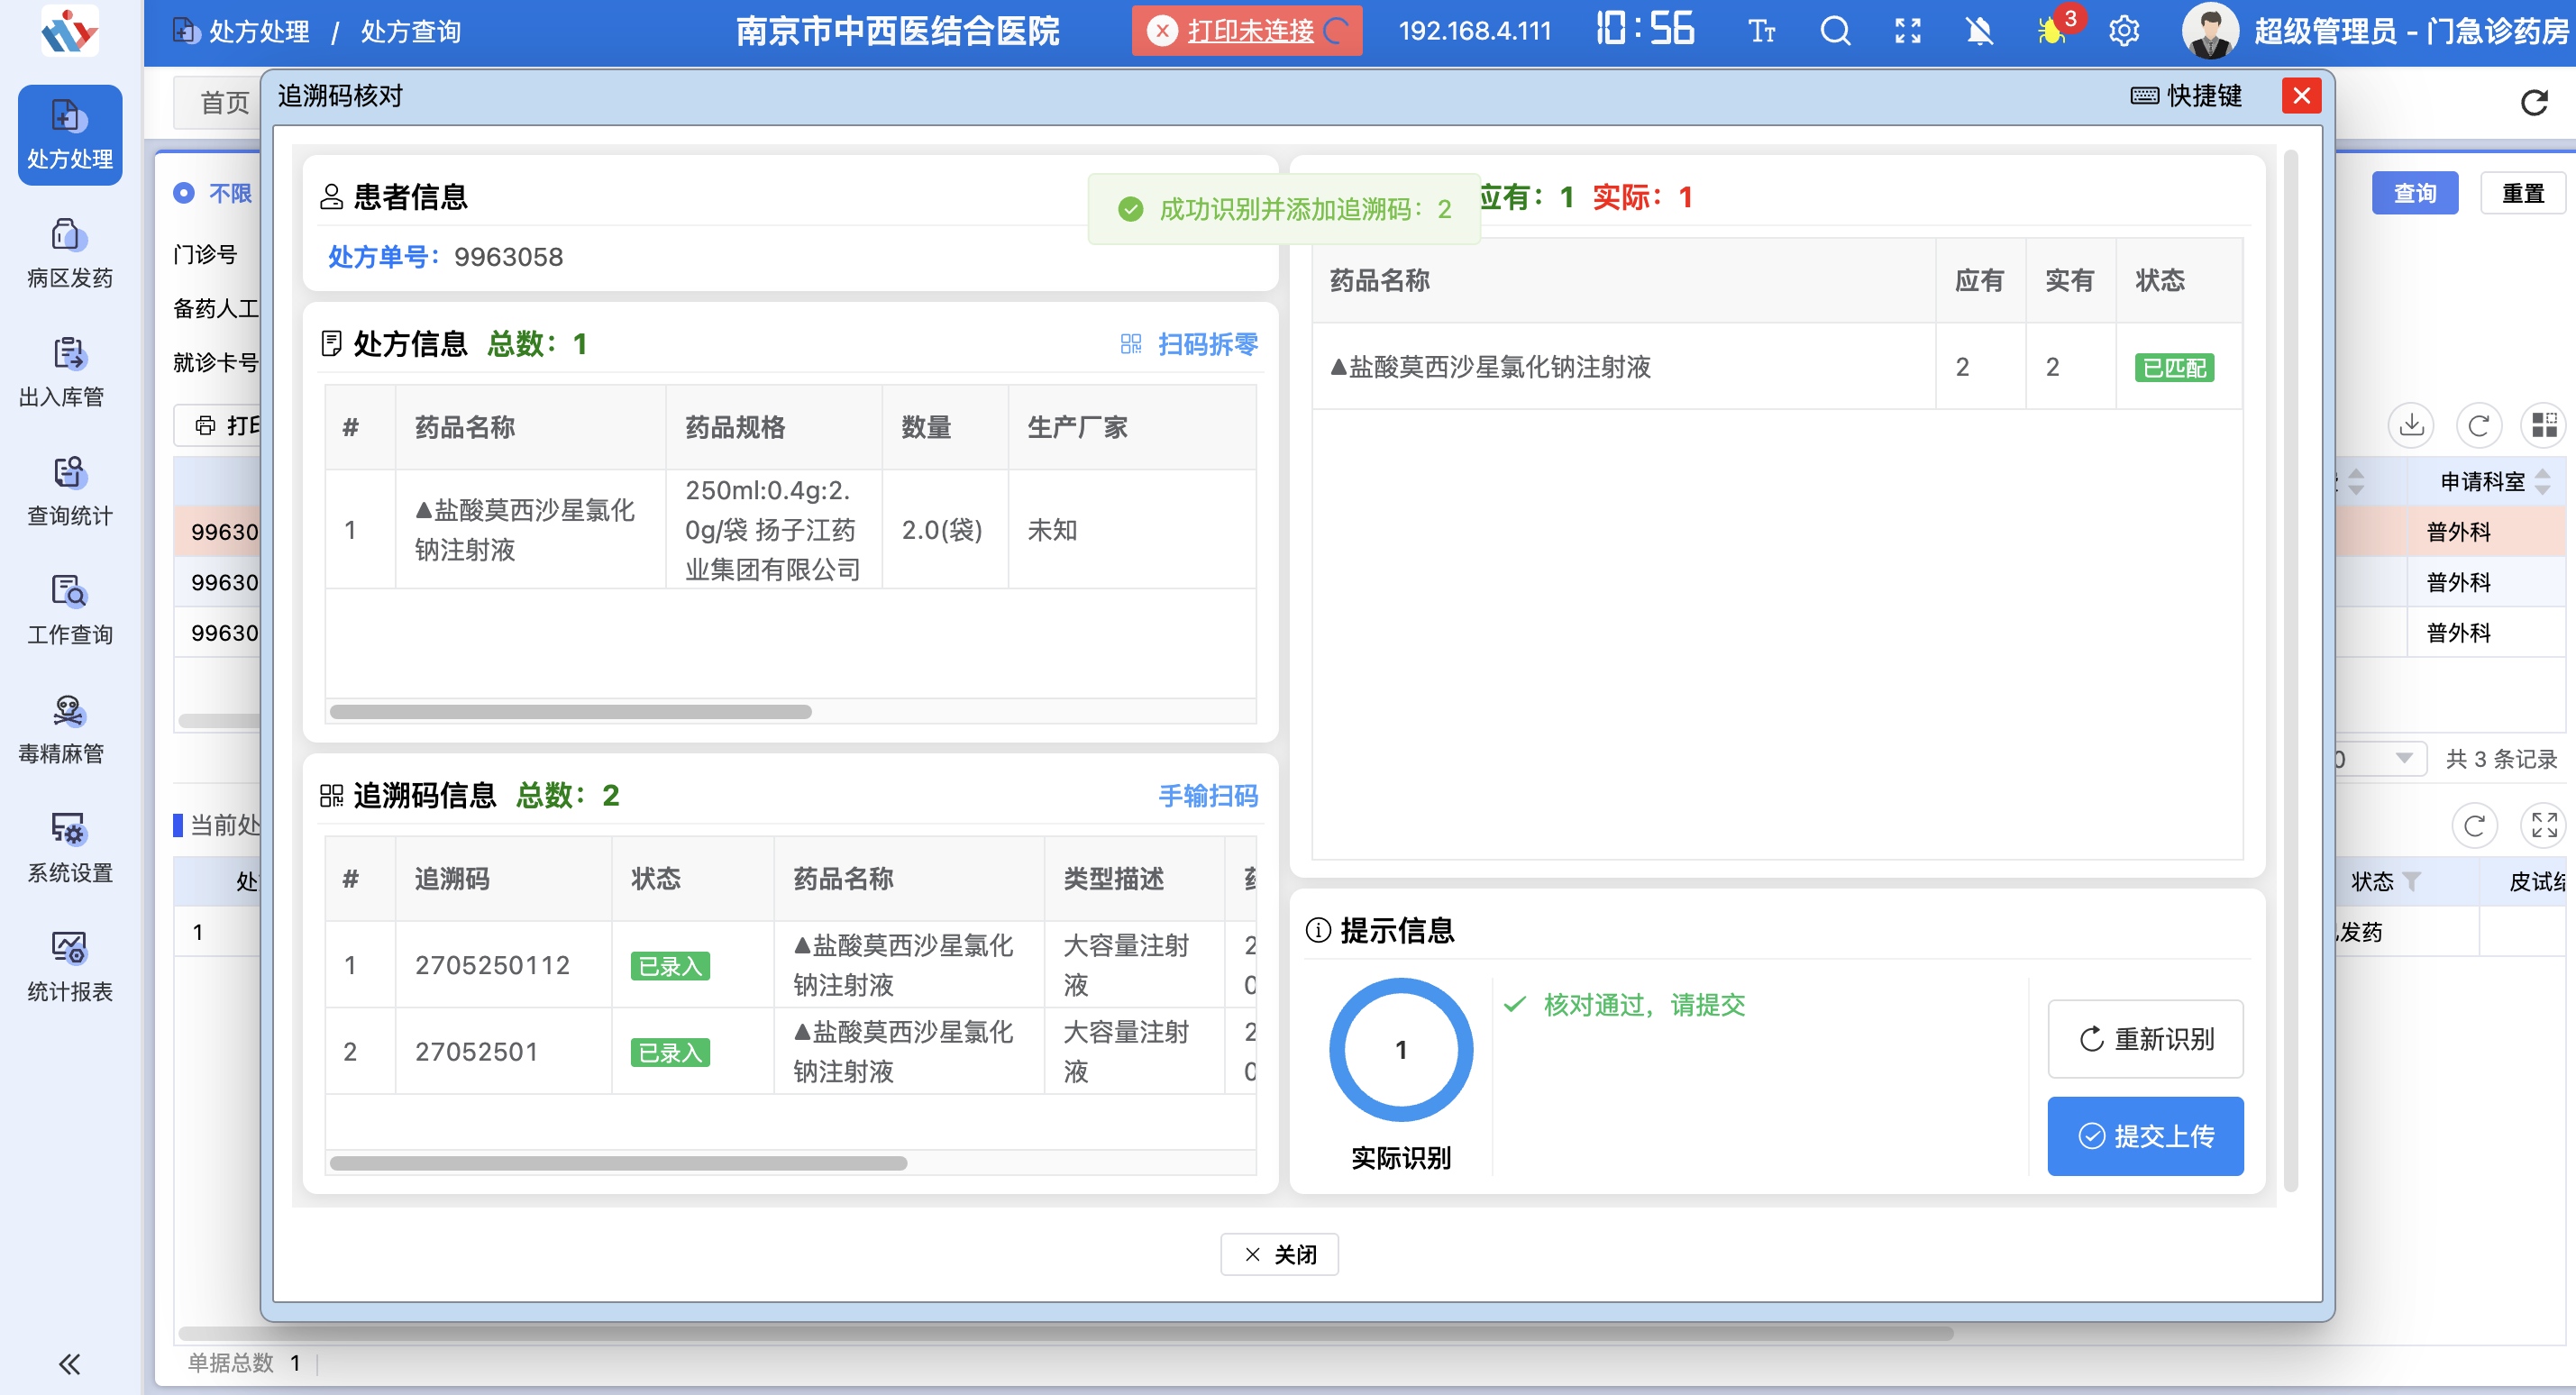Screen dimensions: 2576x1395
Task: Open the 毒精麻管 sidebar module
Action: [68, 731]
